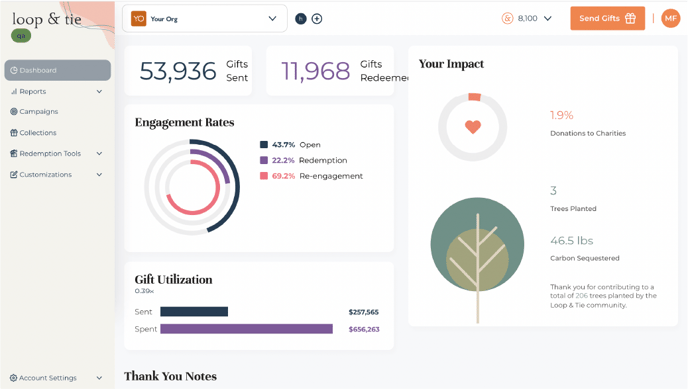Click the 1.9% donations value
The image size is (688, 389).
tap(562, 115)
